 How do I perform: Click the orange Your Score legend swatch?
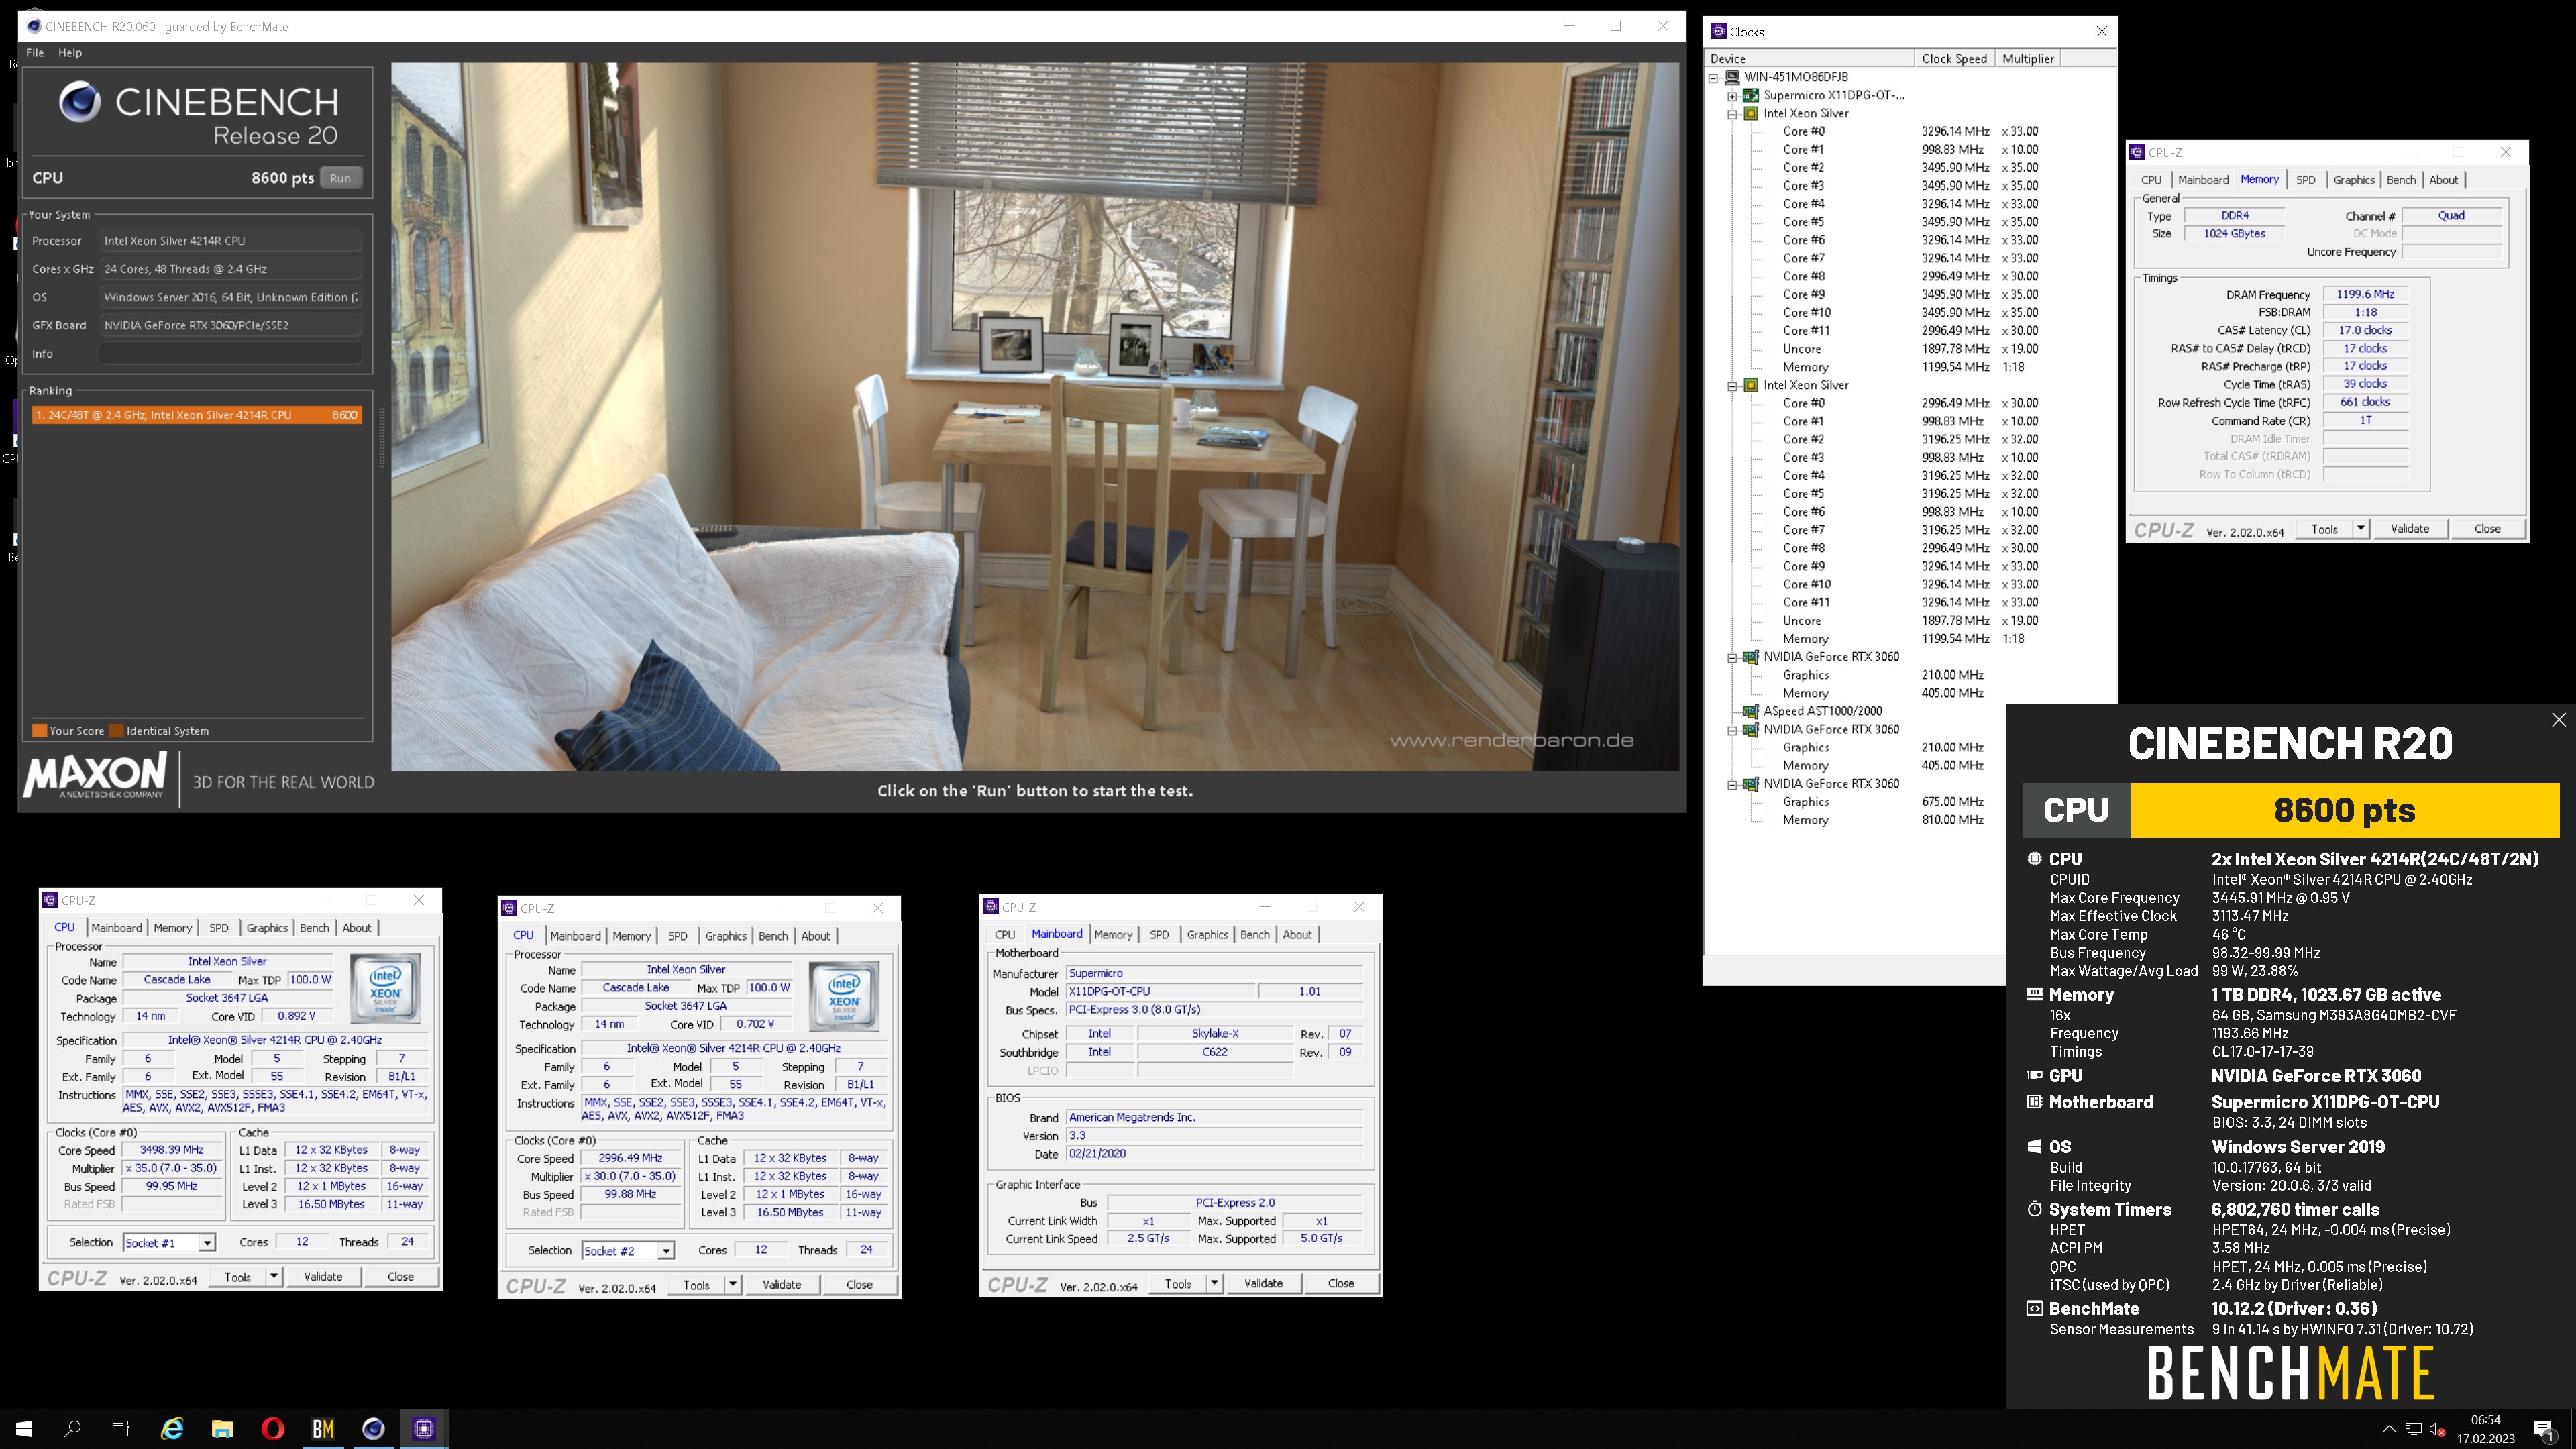click(40, 731)
